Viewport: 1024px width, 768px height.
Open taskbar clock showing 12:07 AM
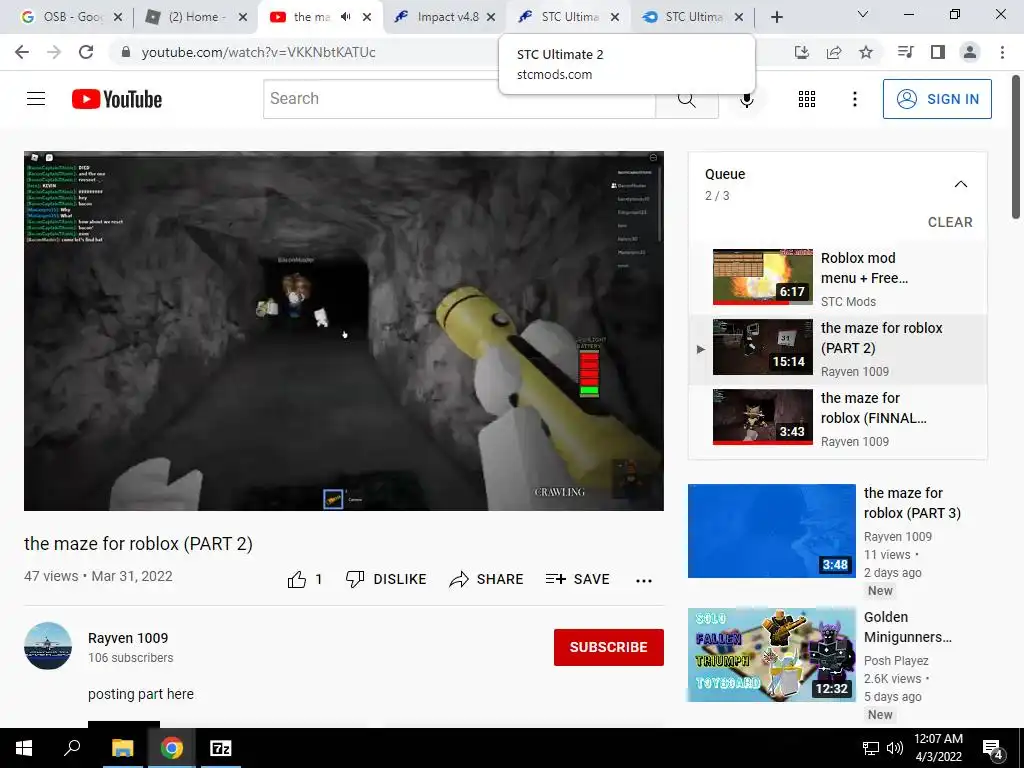938,748
